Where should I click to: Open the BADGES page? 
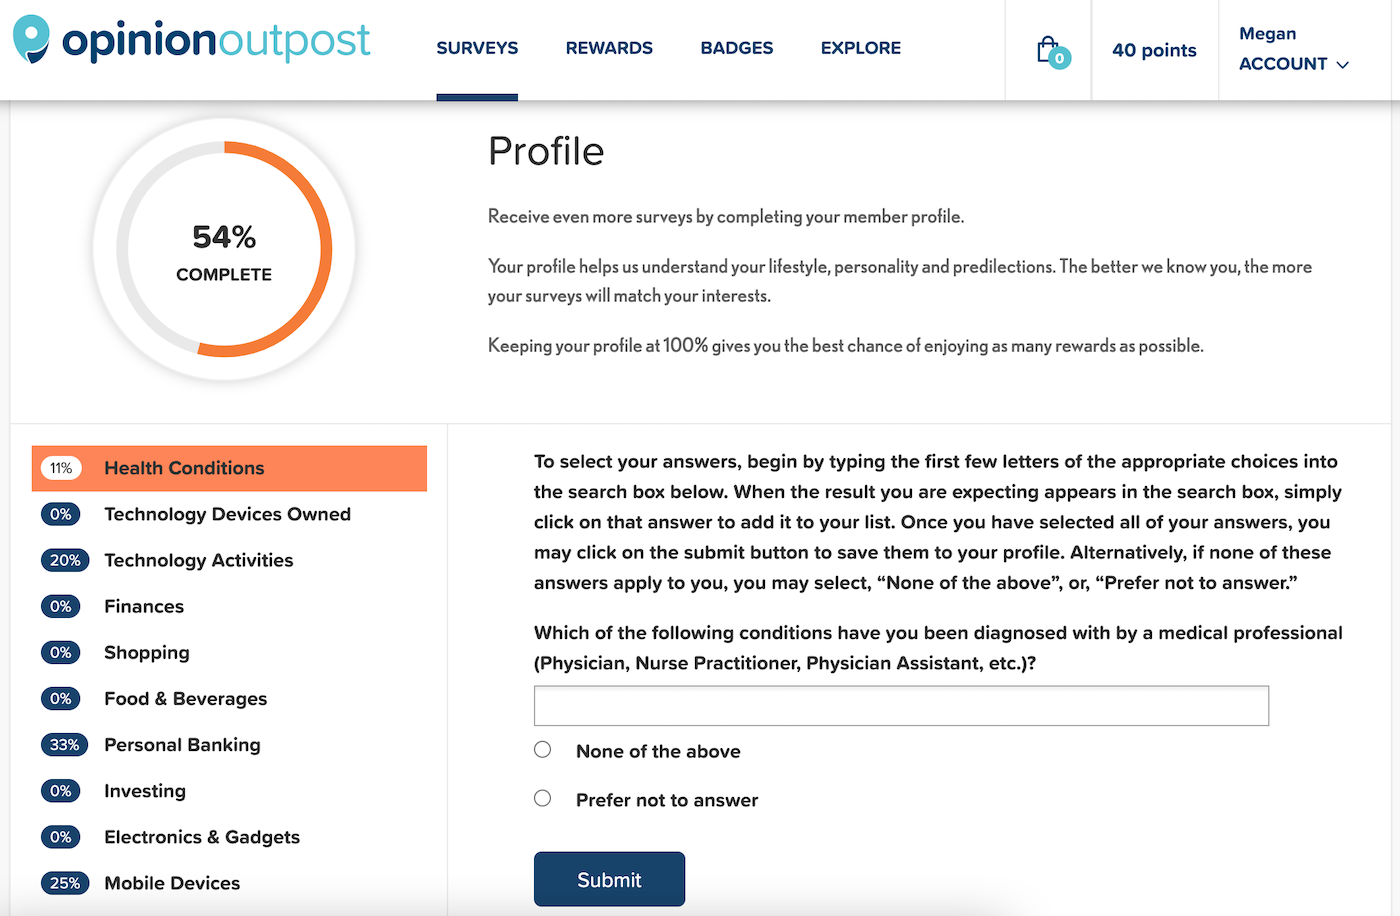(737, 47)
